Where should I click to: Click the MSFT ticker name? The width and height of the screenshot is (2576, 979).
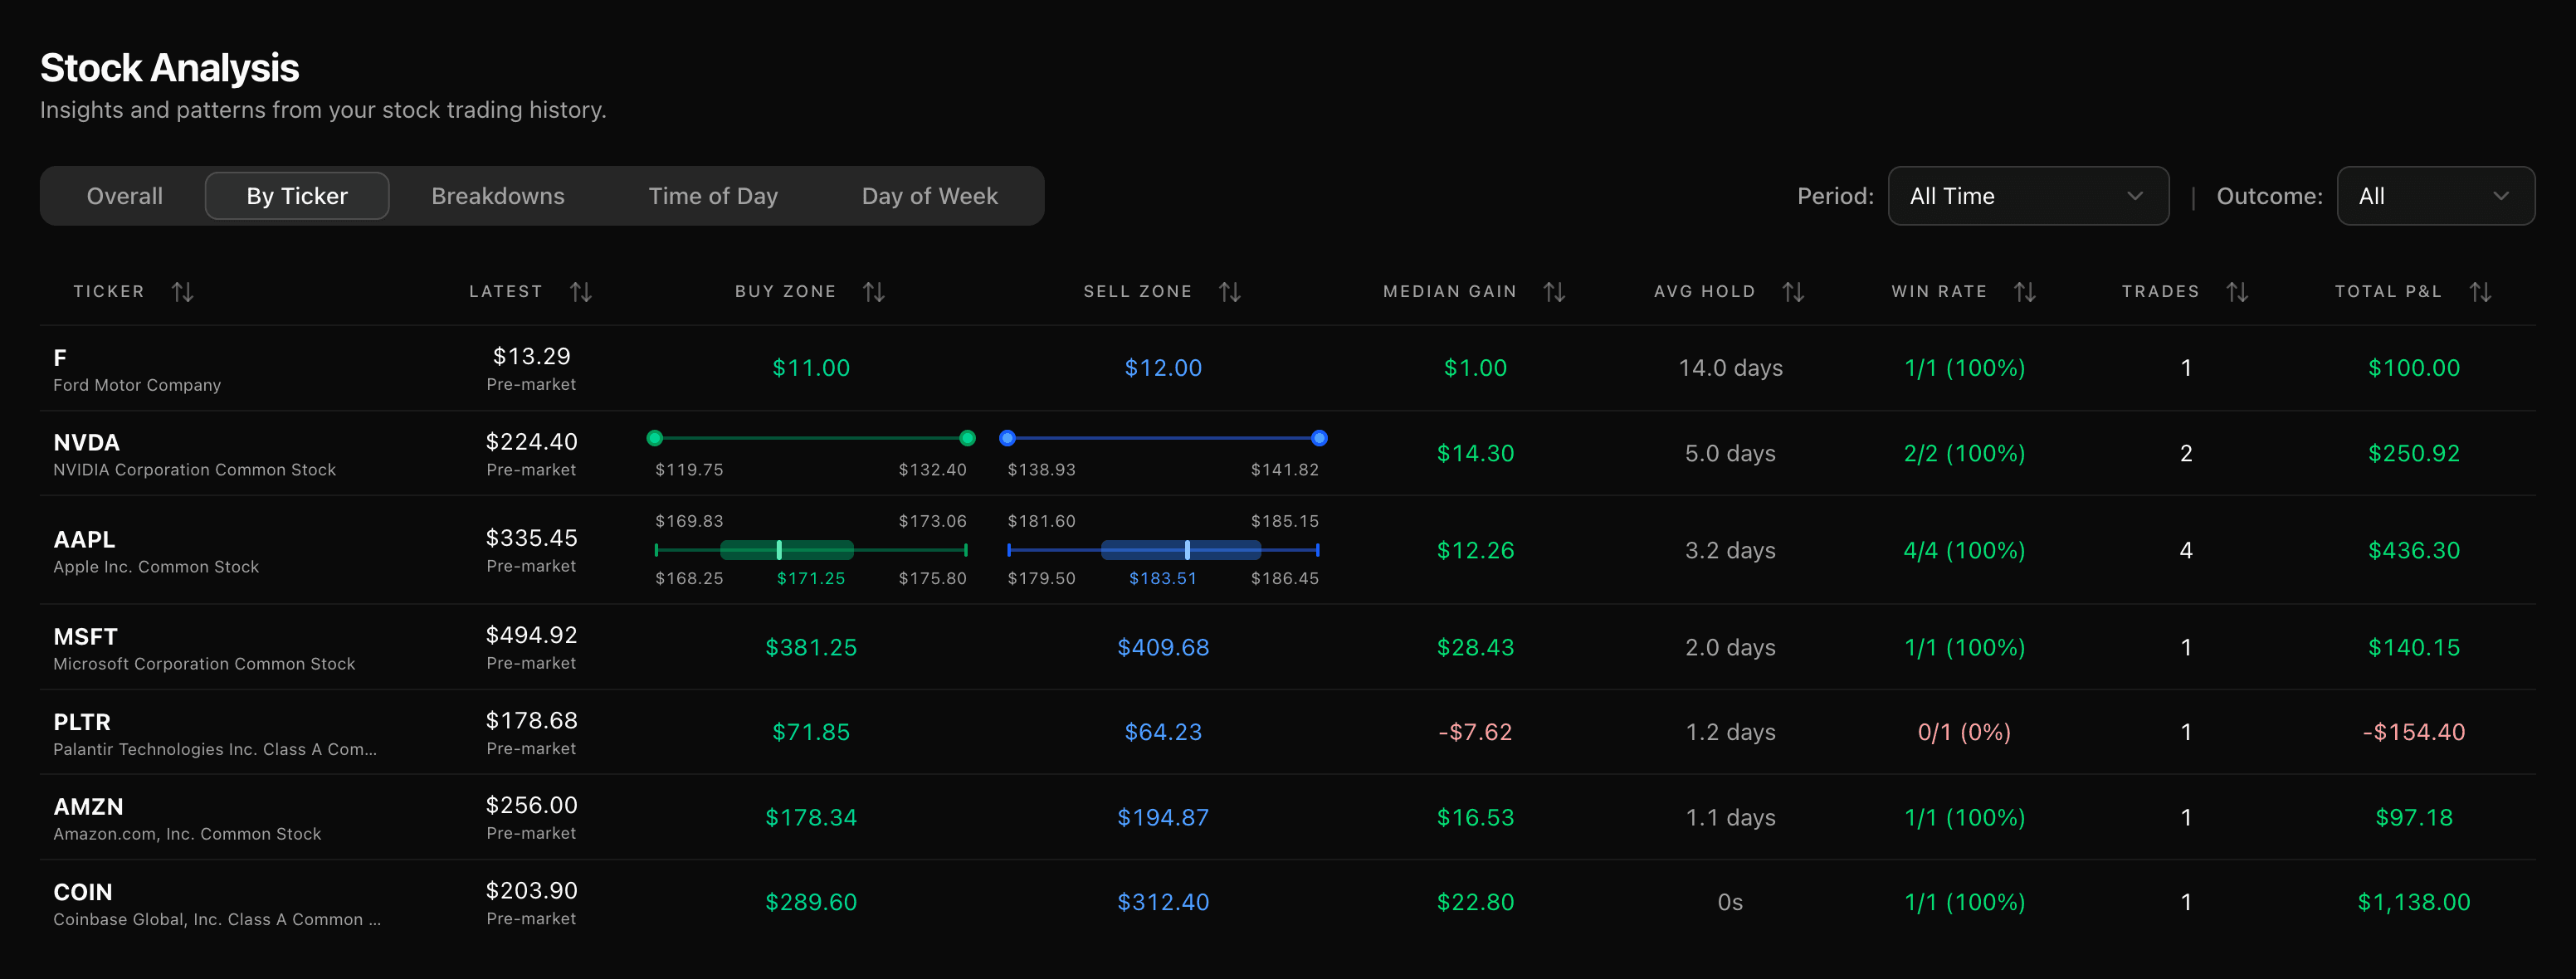[85, 637]
